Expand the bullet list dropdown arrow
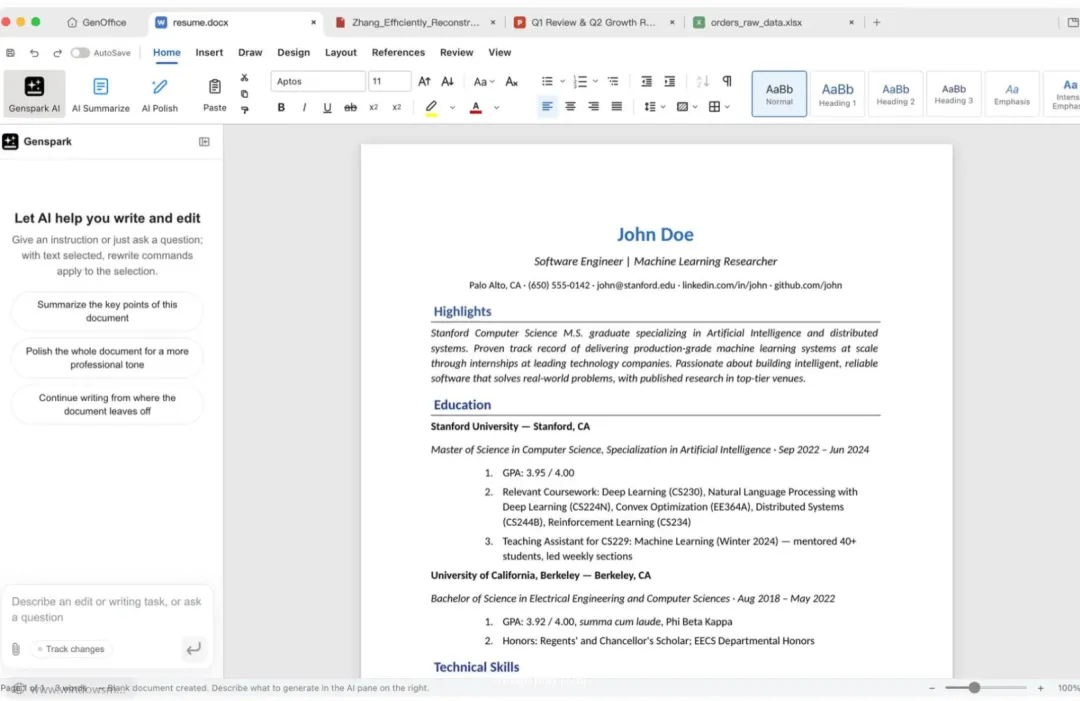The height and width of the screenshot is (701, 1080). click(x=563, y=81)
